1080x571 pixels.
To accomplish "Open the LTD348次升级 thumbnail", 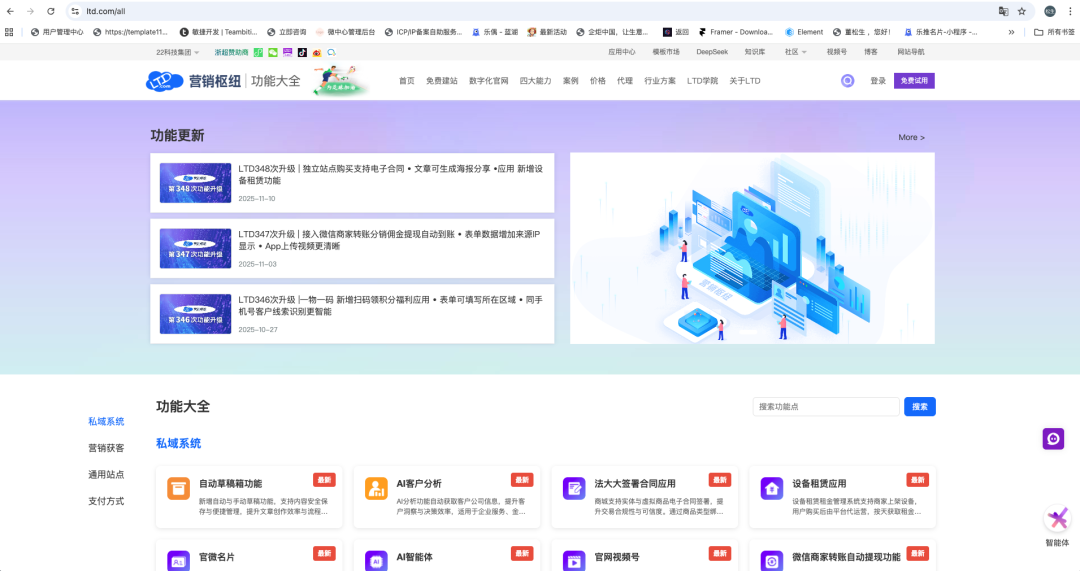I will (x=196, y=183).
